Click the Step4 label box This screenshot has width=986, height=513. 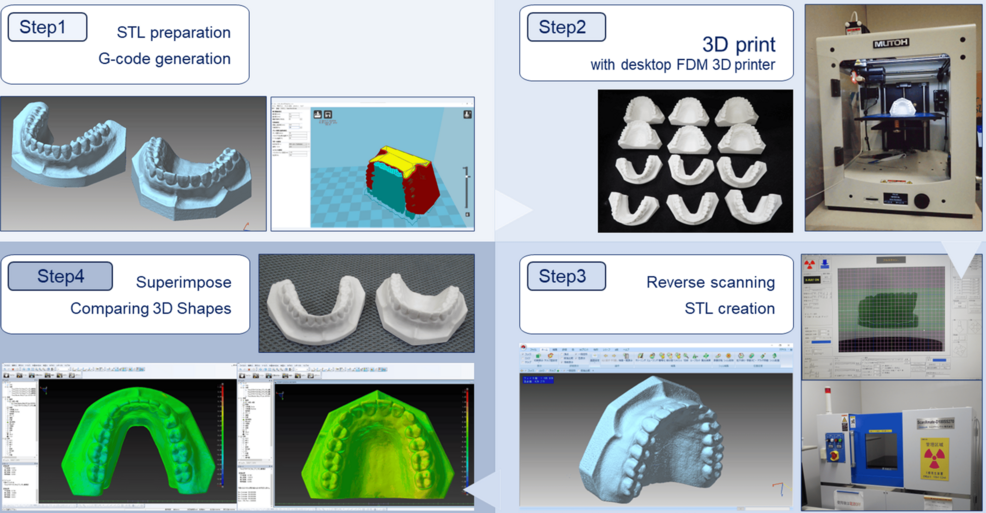pyautogui.click(x=60, y=276)
